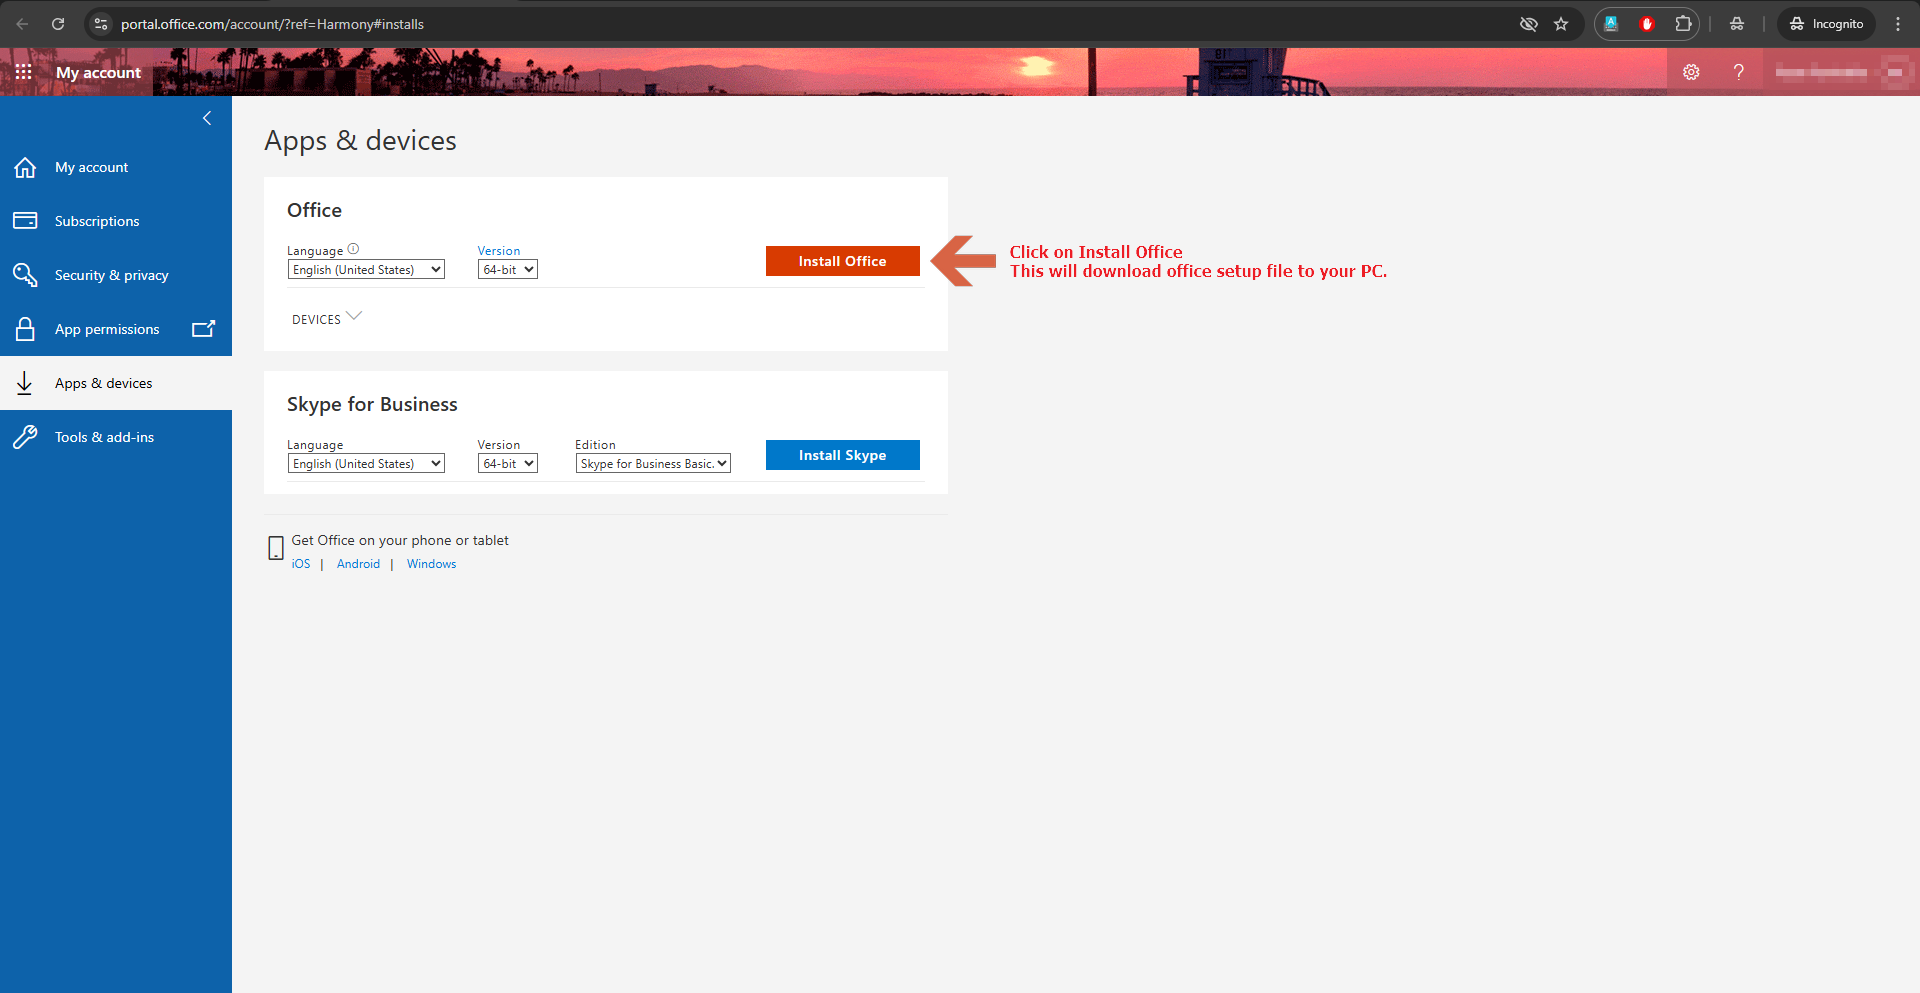Open the Skype Edition dropdown
The image size is (1920, 993).
653,464
